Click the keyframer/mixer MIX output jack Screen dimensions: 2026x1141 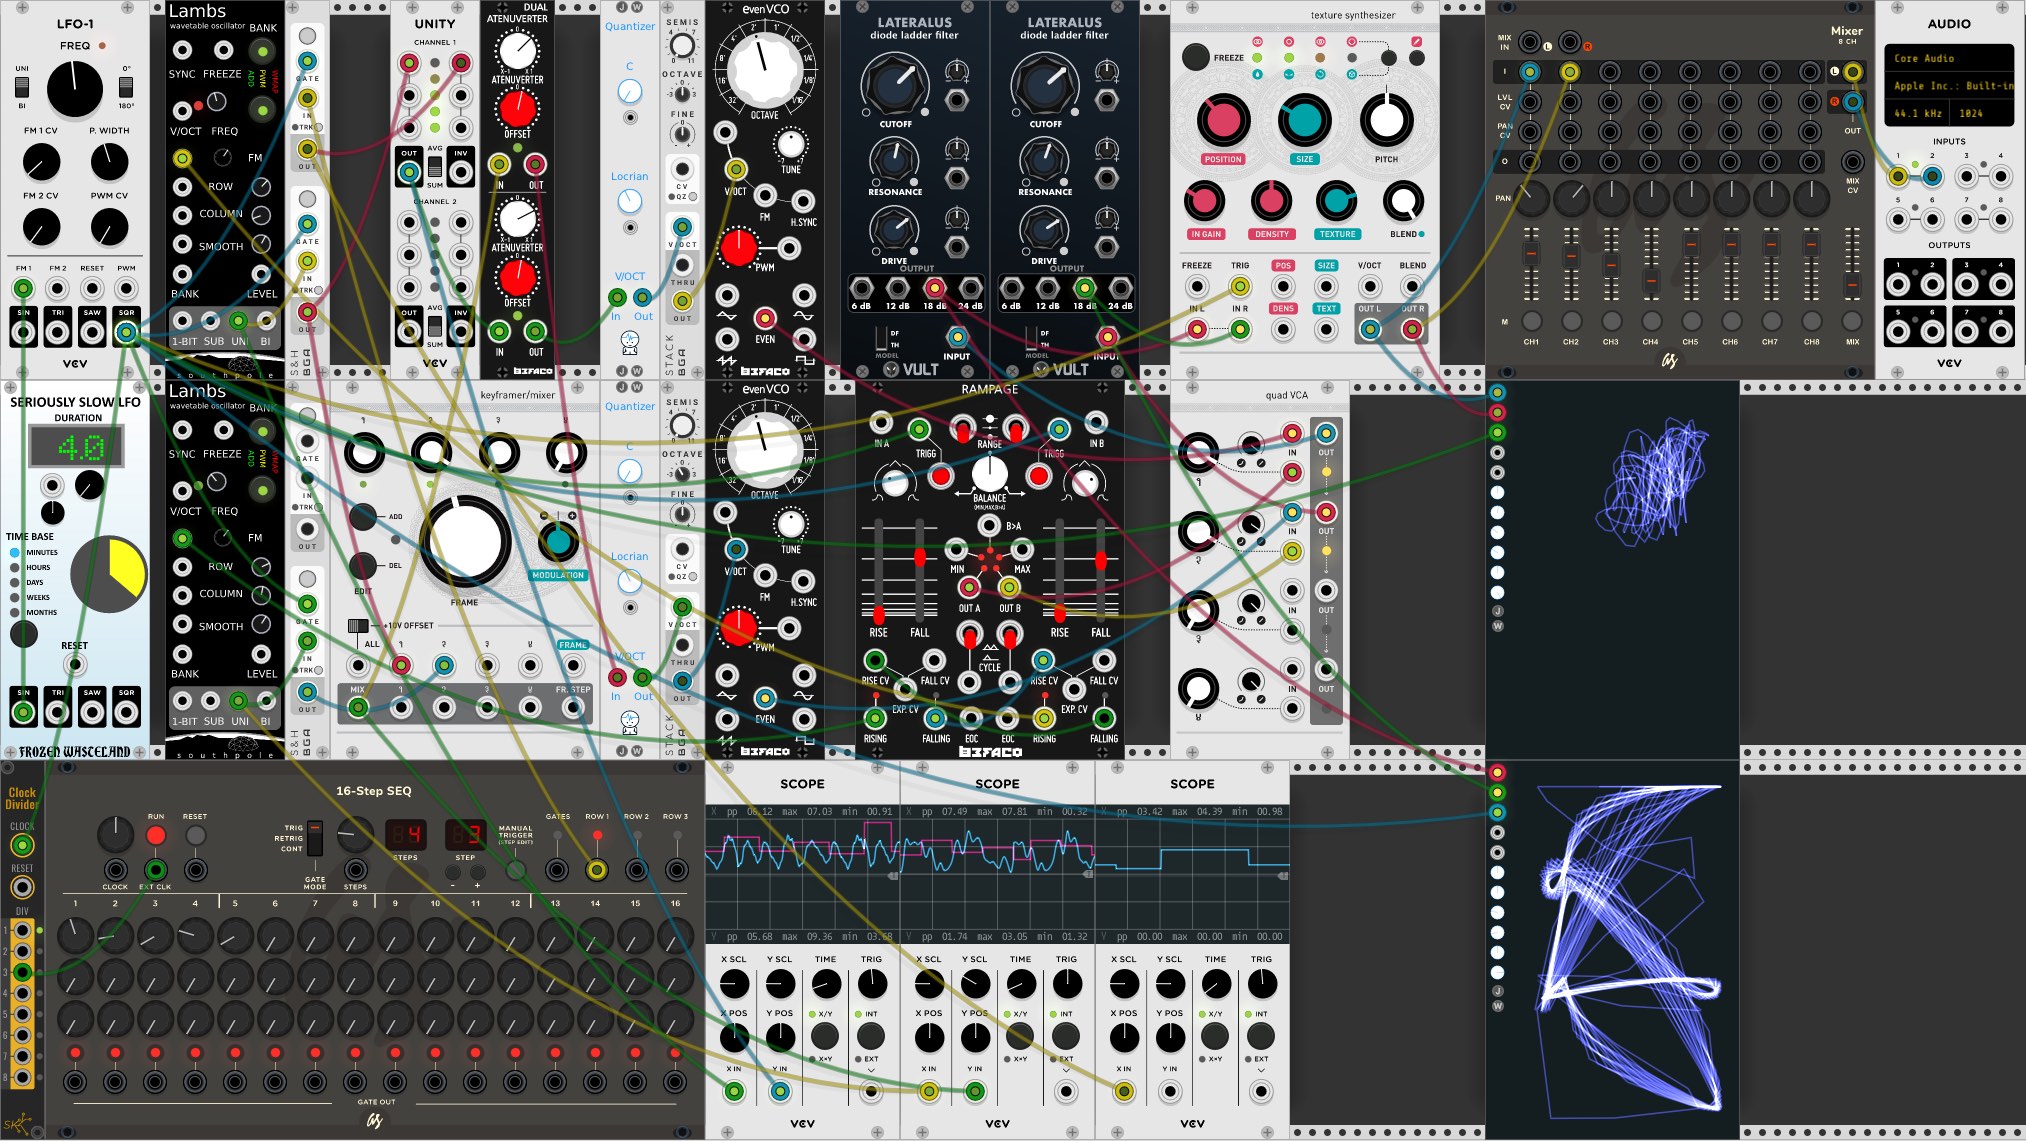(x=357, y=708)
